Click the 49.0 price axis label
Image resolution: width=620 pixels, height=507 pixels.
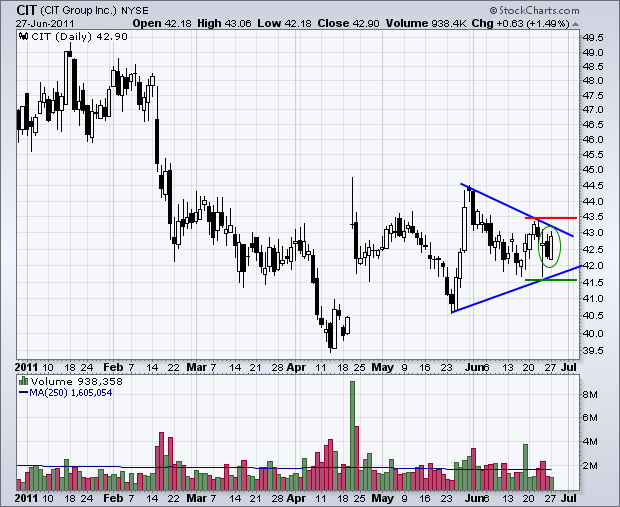(594, 52)
